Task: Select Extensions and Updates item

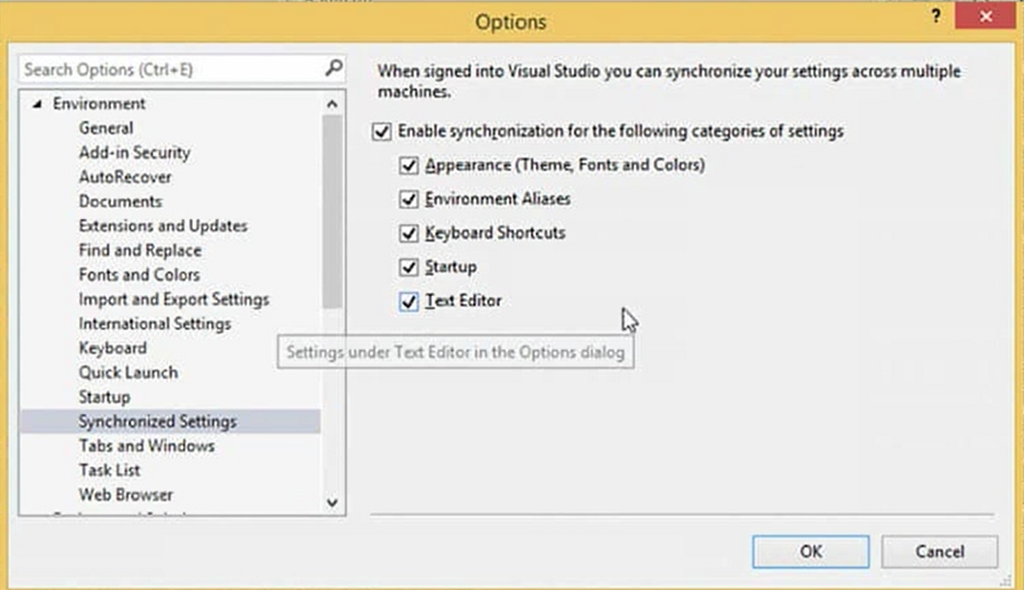Action: (163, 226)
